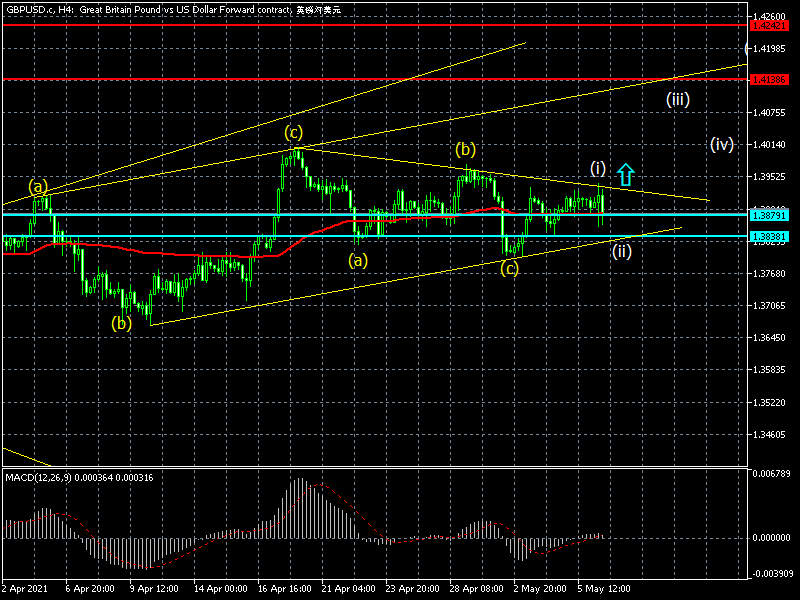Click the 9 Apr 12:00 time label
Image resolution: width=800 pixels, height=600 pixels.
tap(154, 588)
